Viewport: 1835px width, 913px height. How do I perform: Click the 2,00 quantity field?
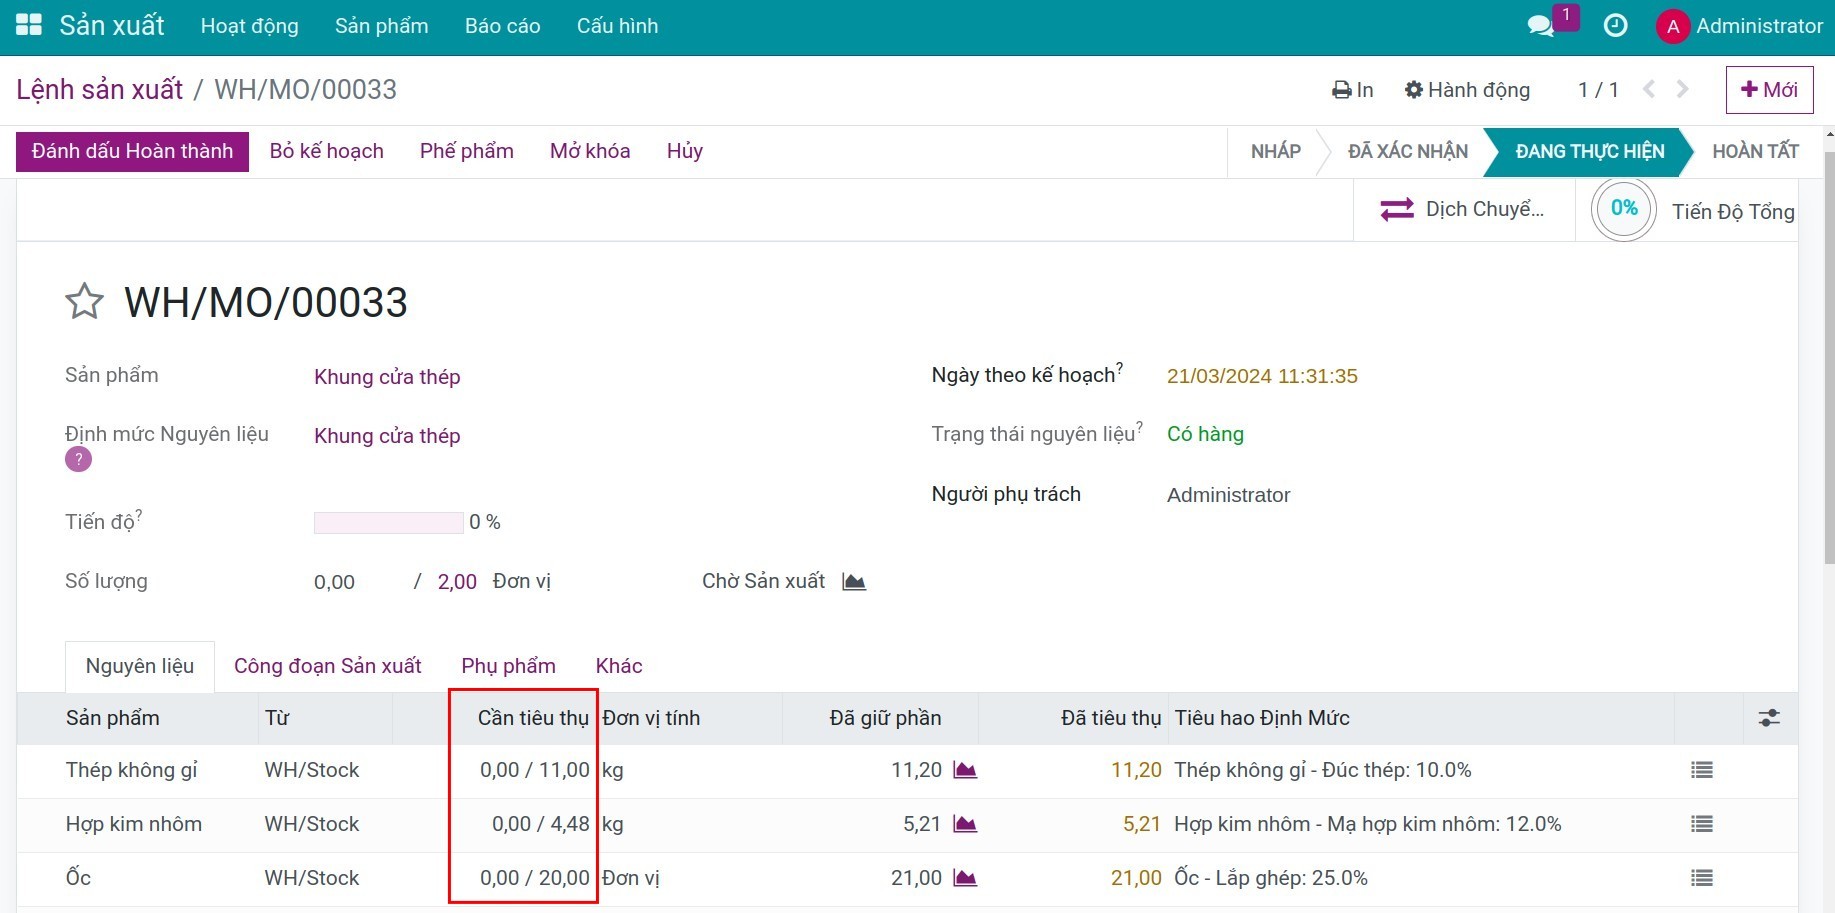(x=457, y=582)
